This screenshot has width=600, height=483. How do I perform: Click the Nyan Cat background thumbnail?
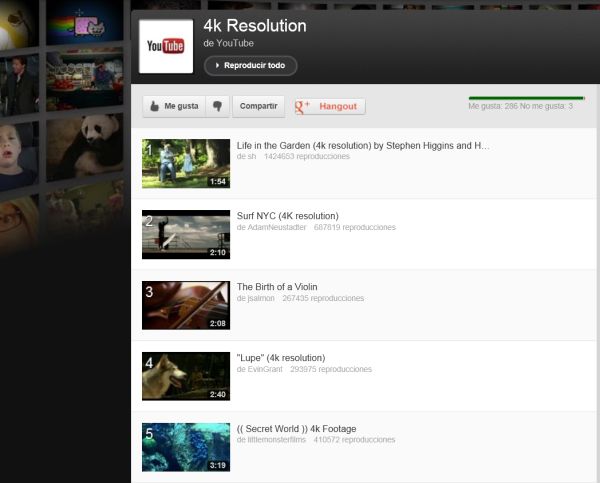(x=85, y=22)
